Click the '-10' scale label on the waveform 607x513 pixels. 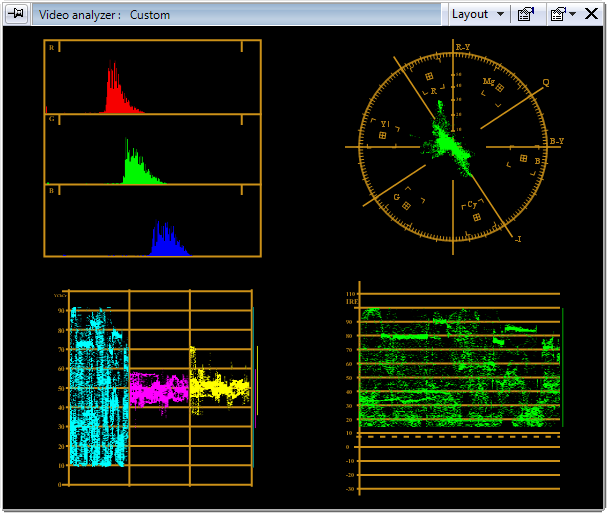point(350,461)
